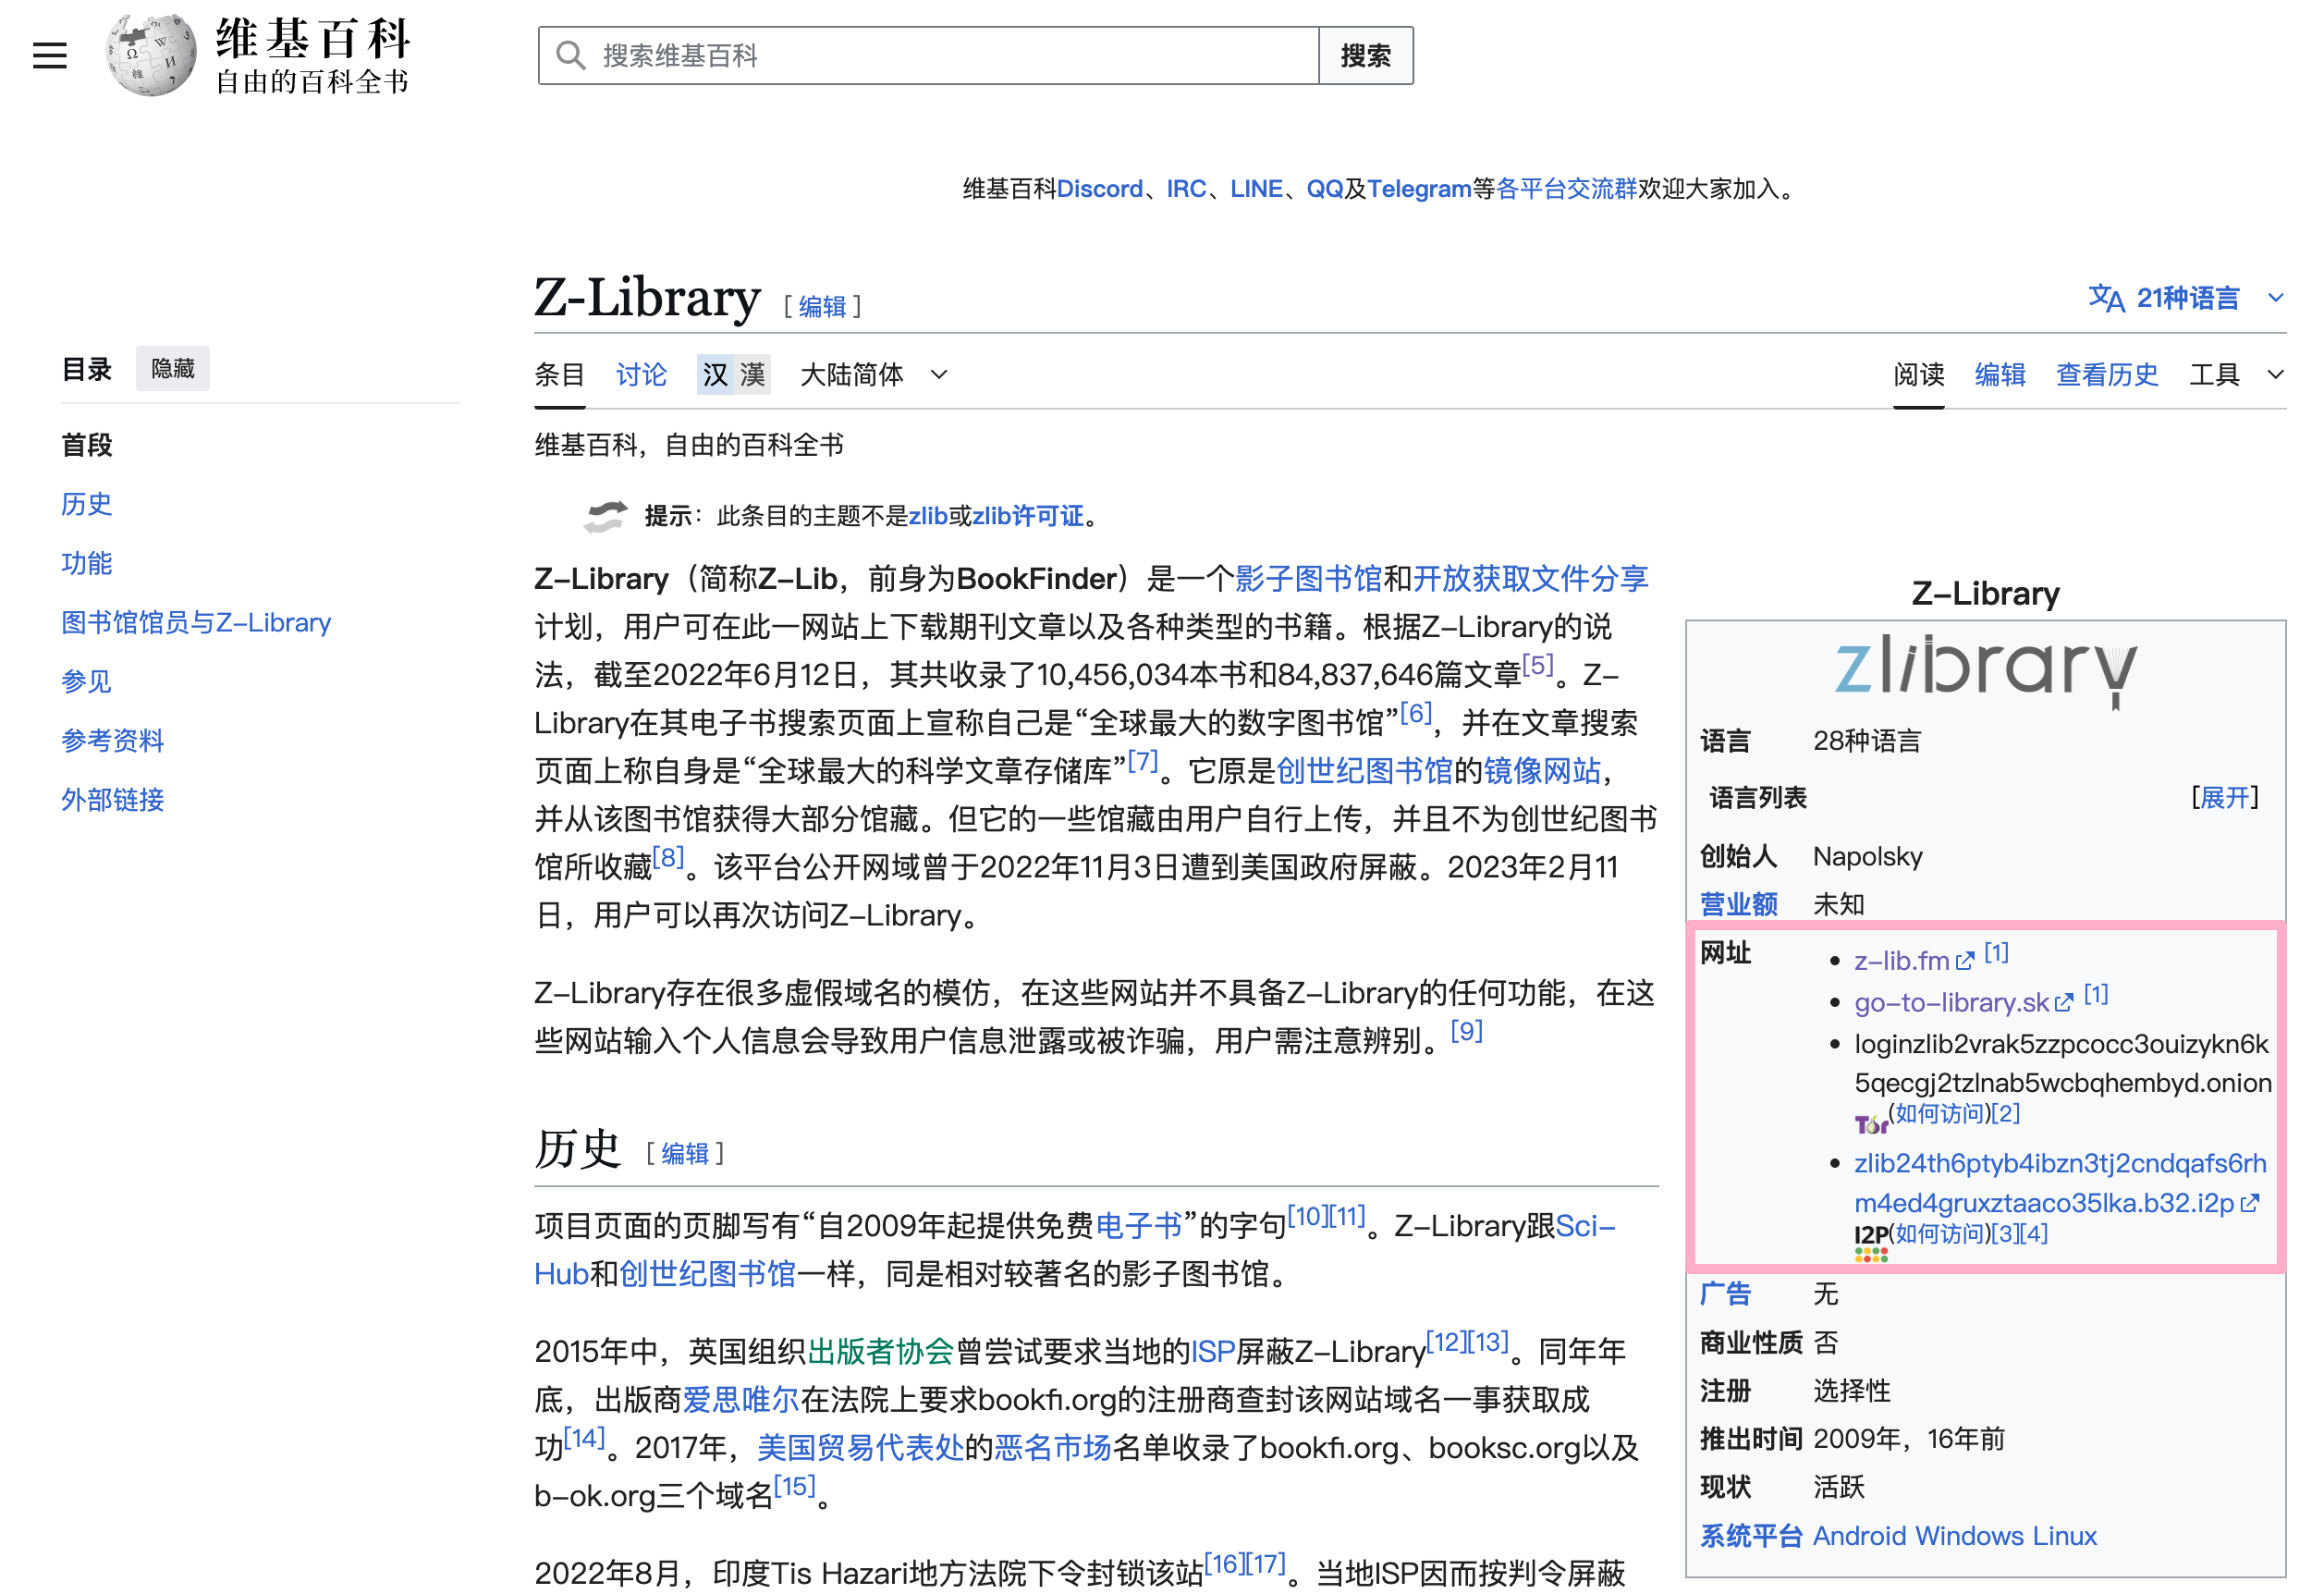Open the 美国贸易代表处 link
This screenshot has height=1594, width=2324.
coord(861,1447)
